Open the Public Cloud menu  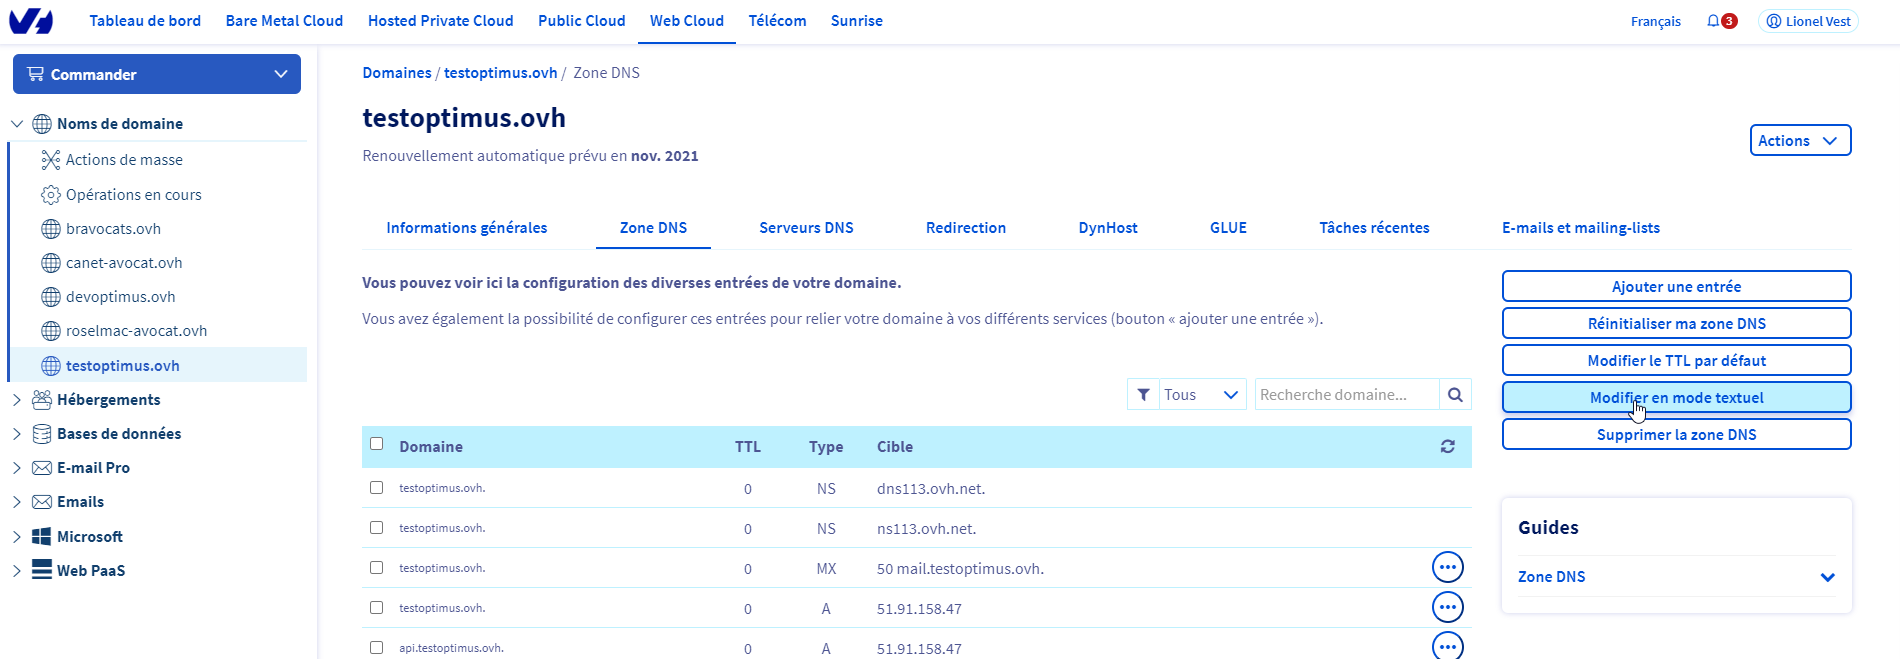582,21
